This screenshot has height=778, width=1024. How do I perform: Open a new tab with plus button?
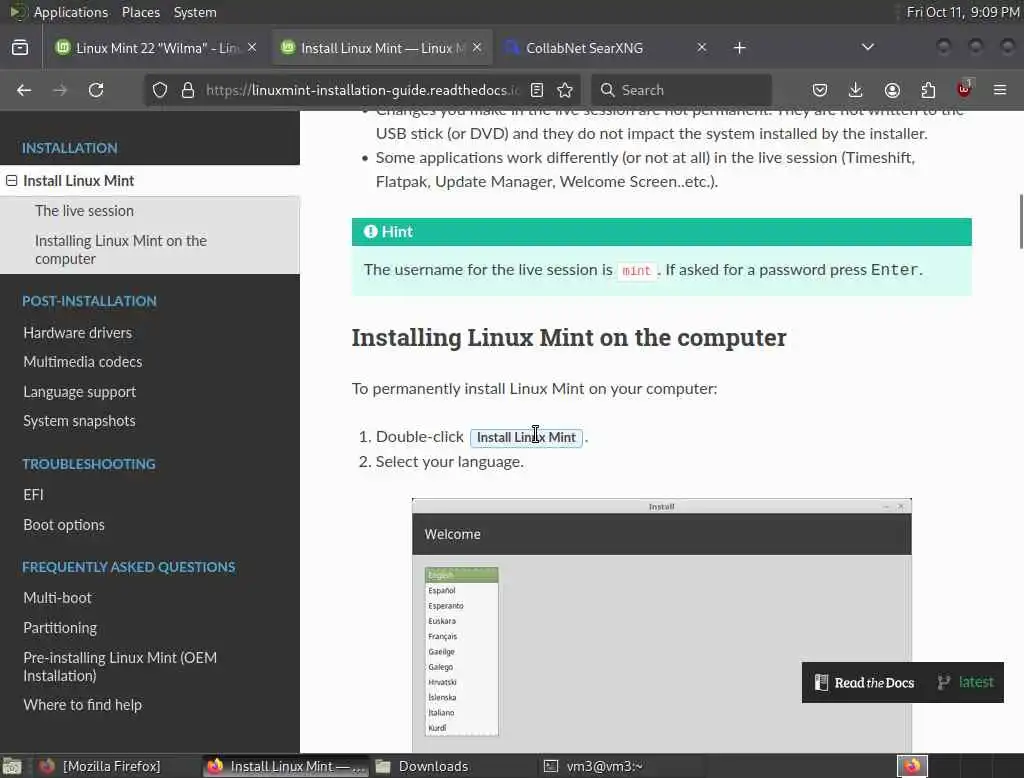(x=739, y=48)
